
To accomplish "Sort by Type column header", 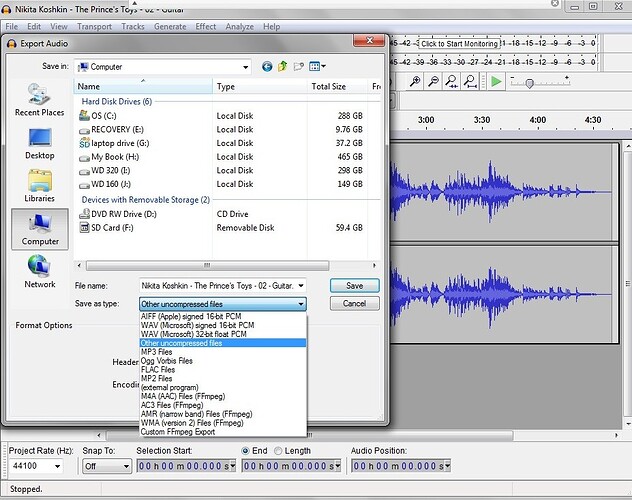I will pyautogui.click(x=260, y=87).
